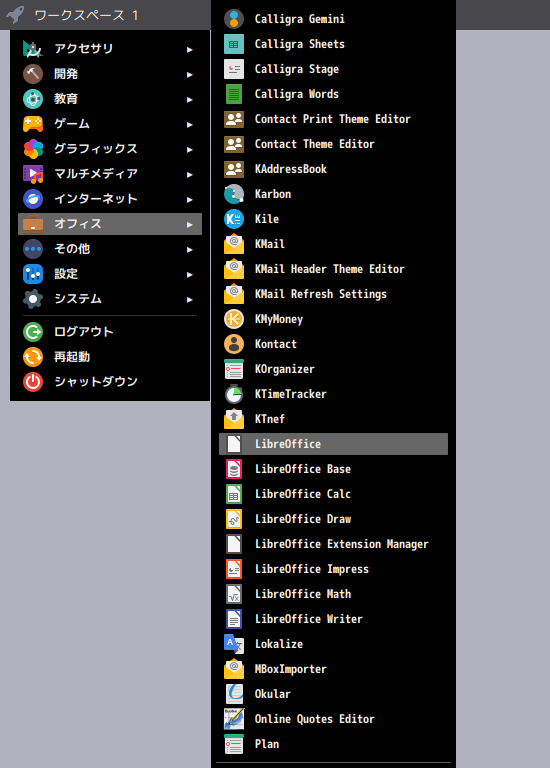Image resolution: width=550 pixels, height=768 pixels.
Task: Click the インターネット globe icon
Action: (x=33, y=199)
